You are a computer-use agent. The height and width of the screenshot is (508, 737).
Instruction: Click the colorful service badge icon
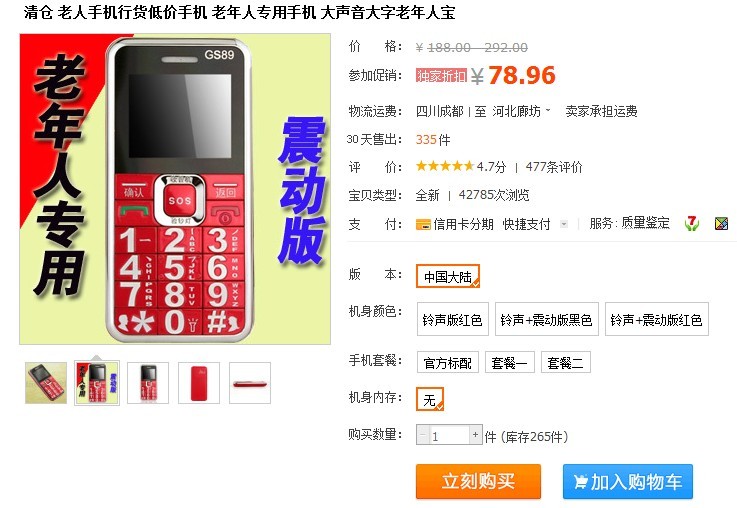tap(721, 224)
